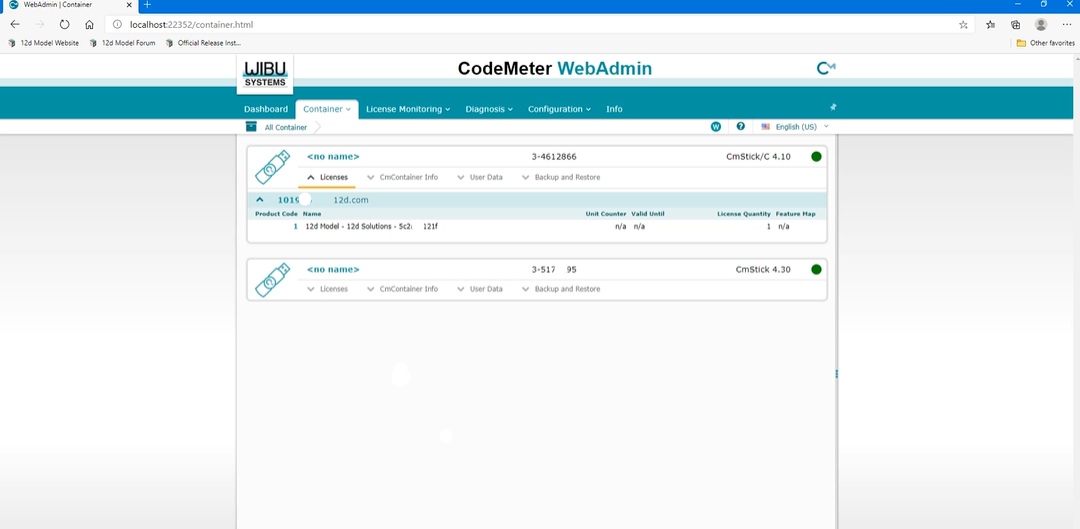Image resolution: width=1080 pixels, height=529 pixels.
Task: Open the Configuration dropdown menu
Action: pyautogui.click(x=559, y=109)
